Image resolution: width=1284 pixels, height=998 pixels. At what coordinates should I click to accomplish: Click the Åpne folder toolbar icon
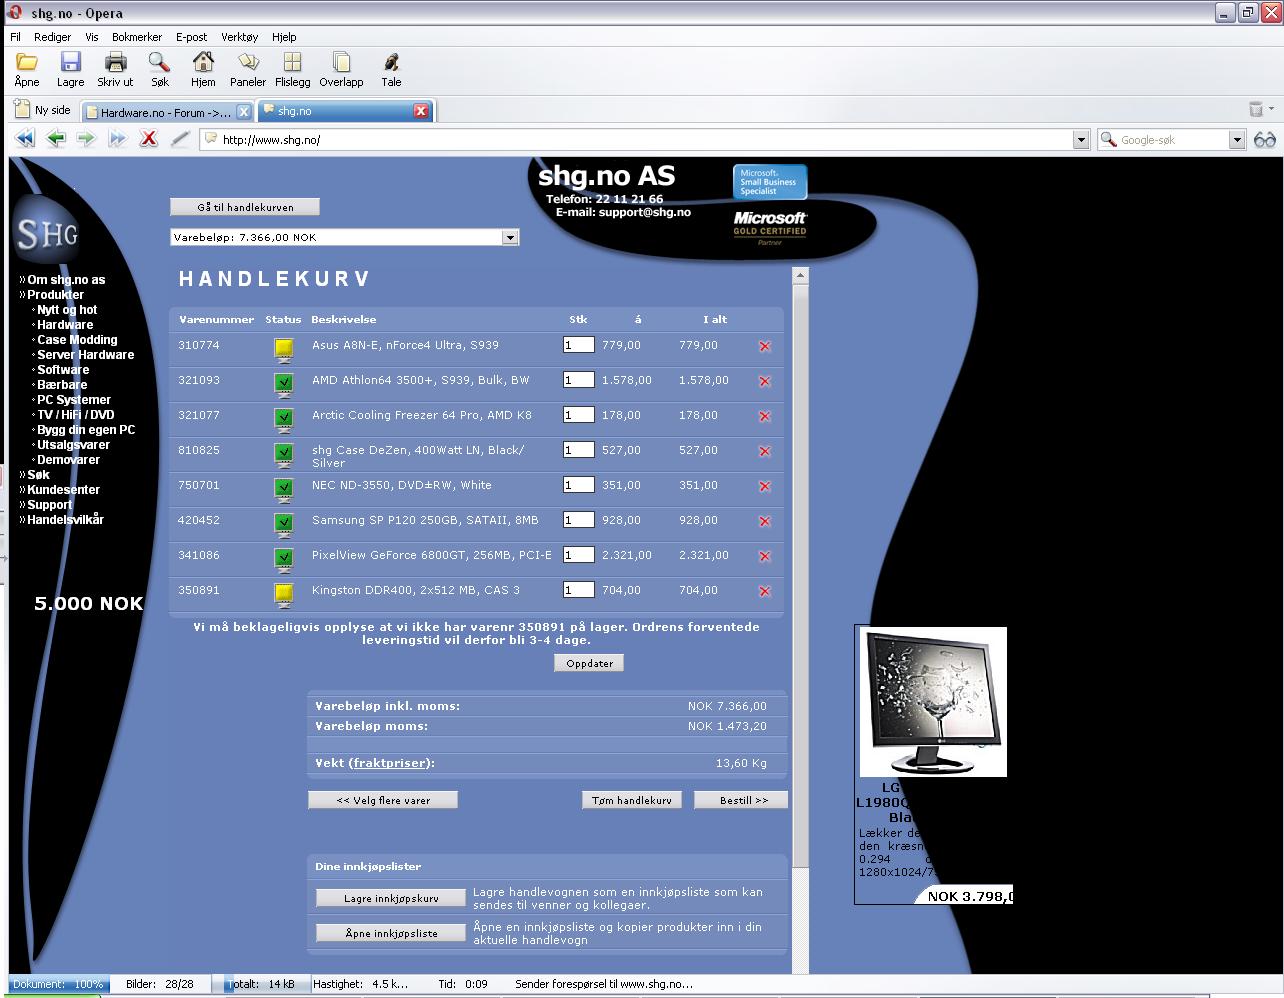coord(27,63)
